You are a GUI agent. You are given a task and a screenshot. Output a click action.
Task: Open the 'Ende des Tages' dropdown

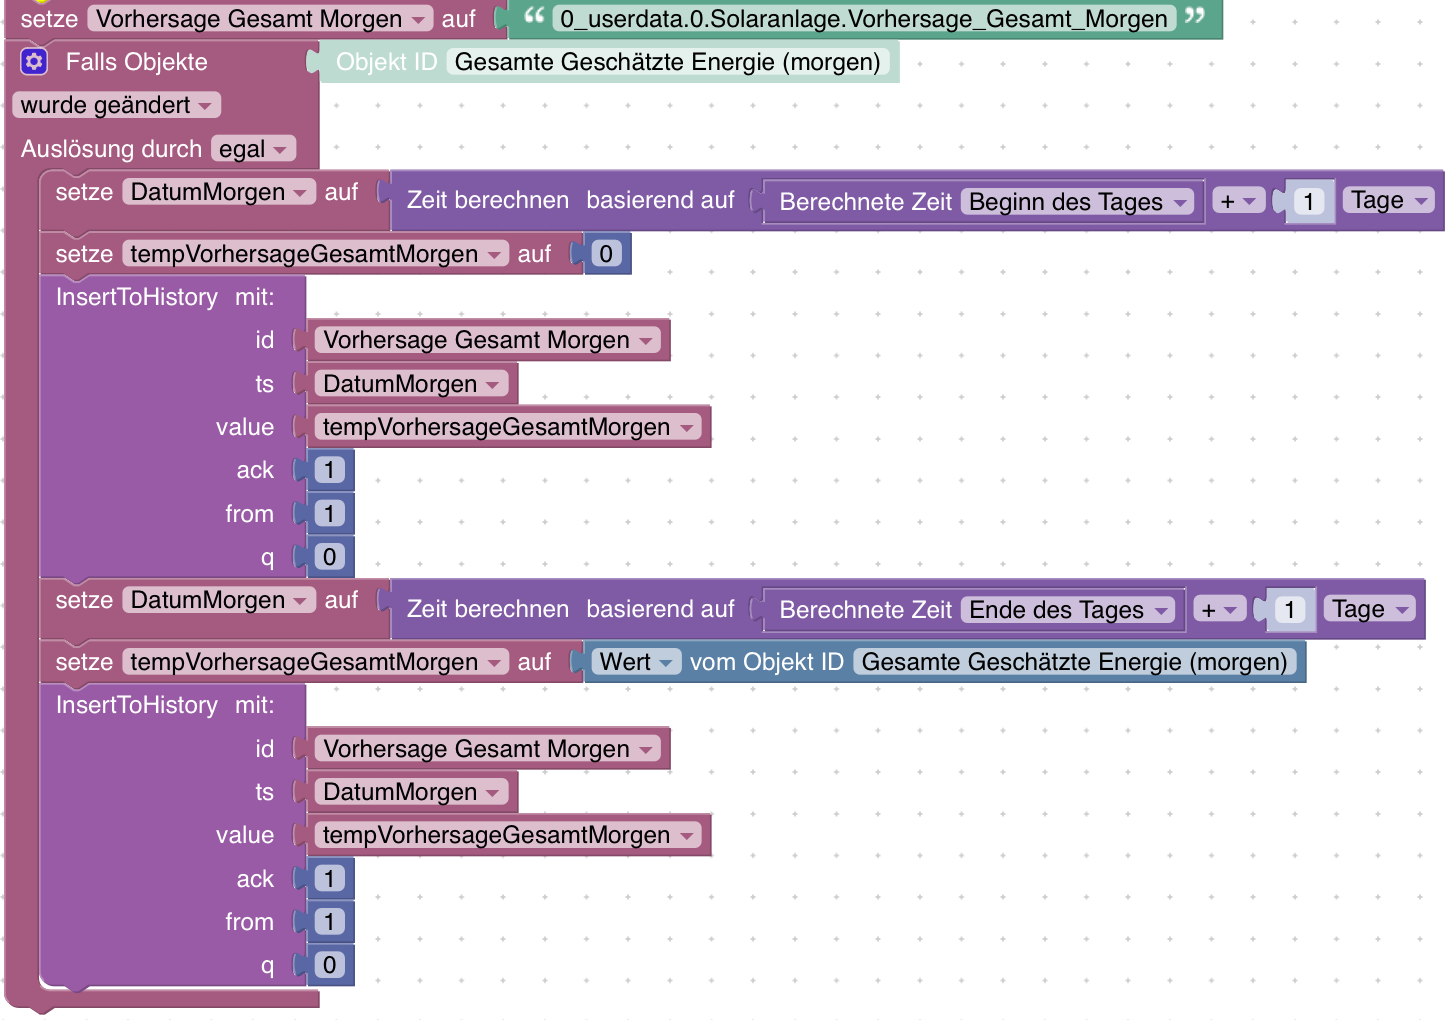[1069, 610]
